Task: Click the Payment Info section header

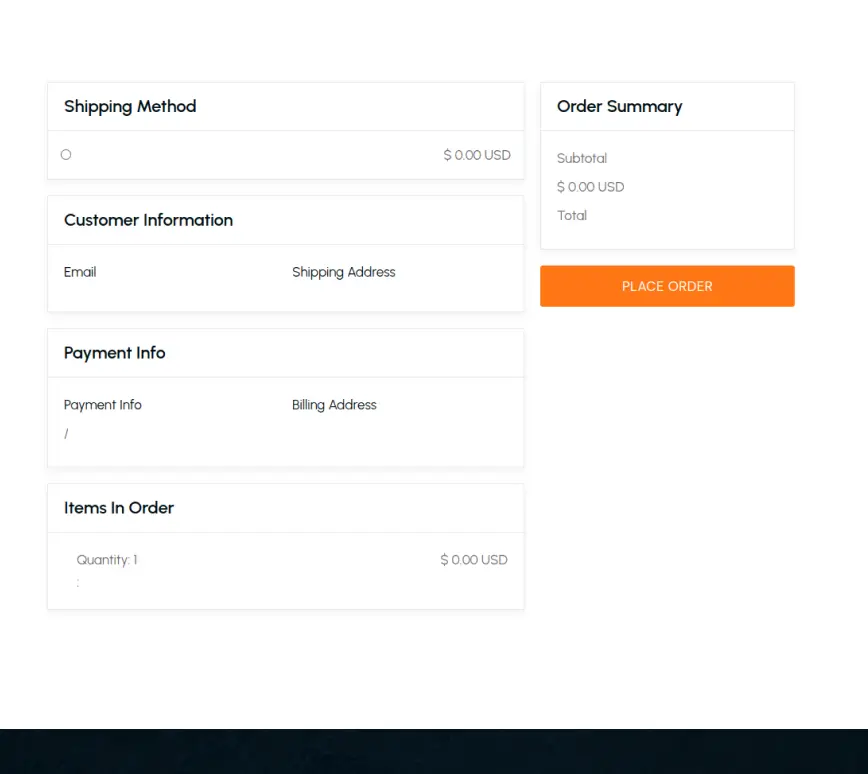Action: pos(114,352)
